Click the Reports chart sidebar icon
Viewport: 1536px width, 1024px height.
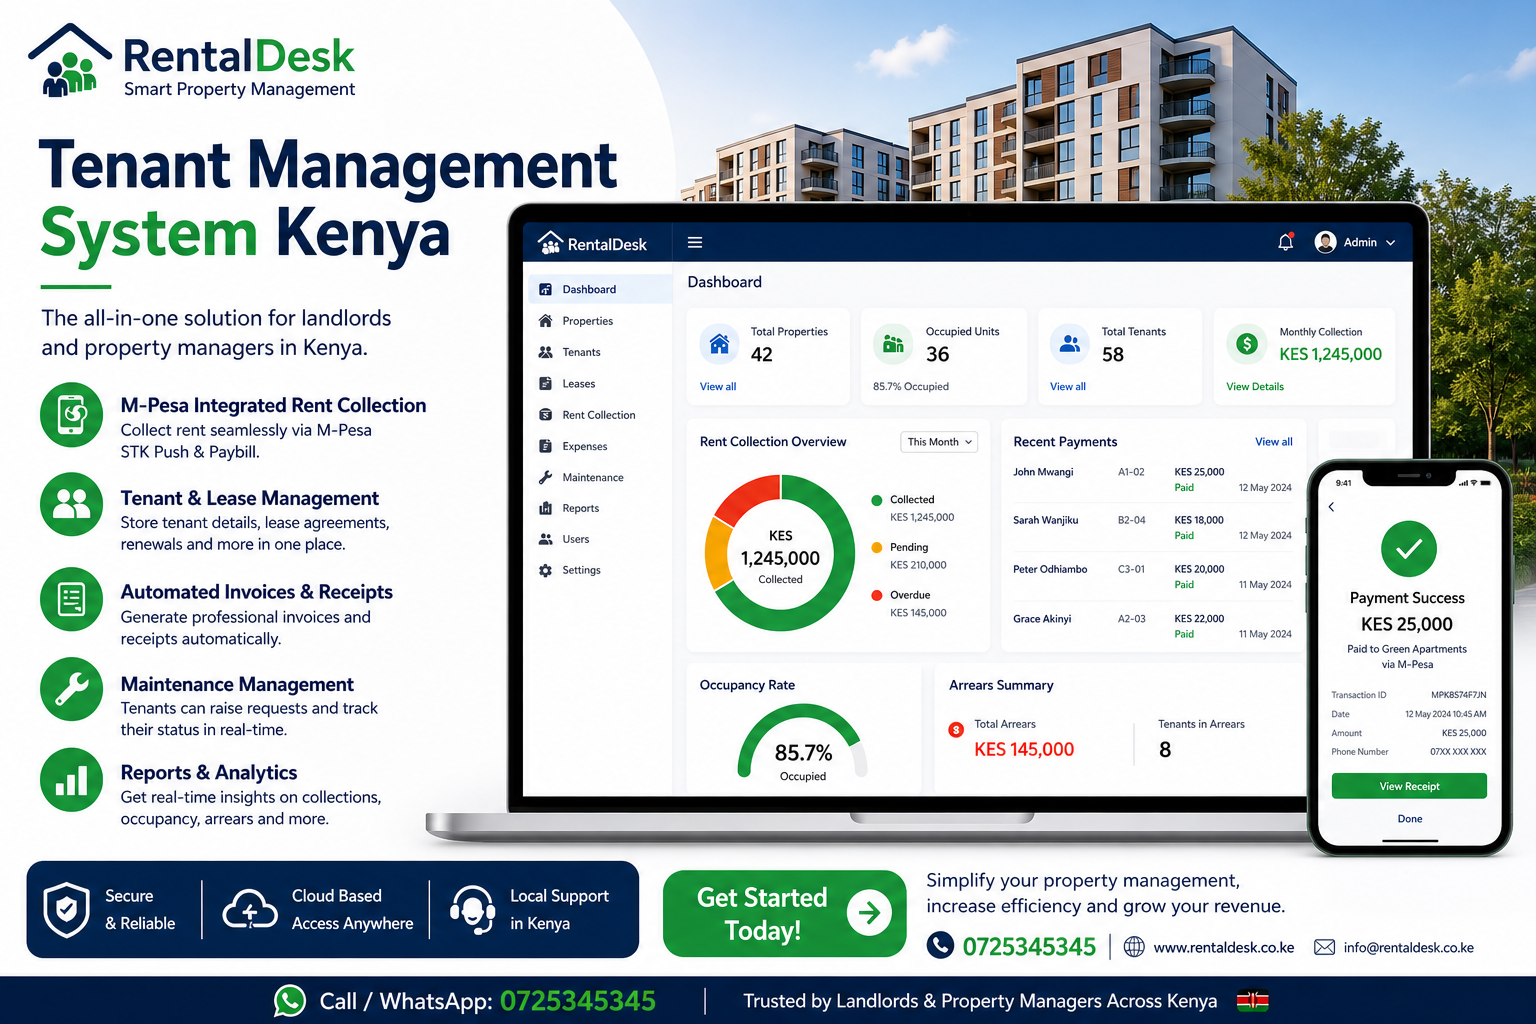545,508
